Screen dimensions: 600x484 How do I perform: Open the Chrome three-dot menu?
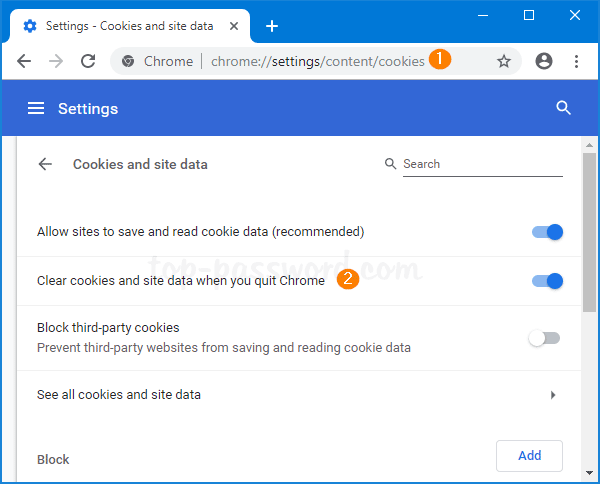(x=576, y=61)
